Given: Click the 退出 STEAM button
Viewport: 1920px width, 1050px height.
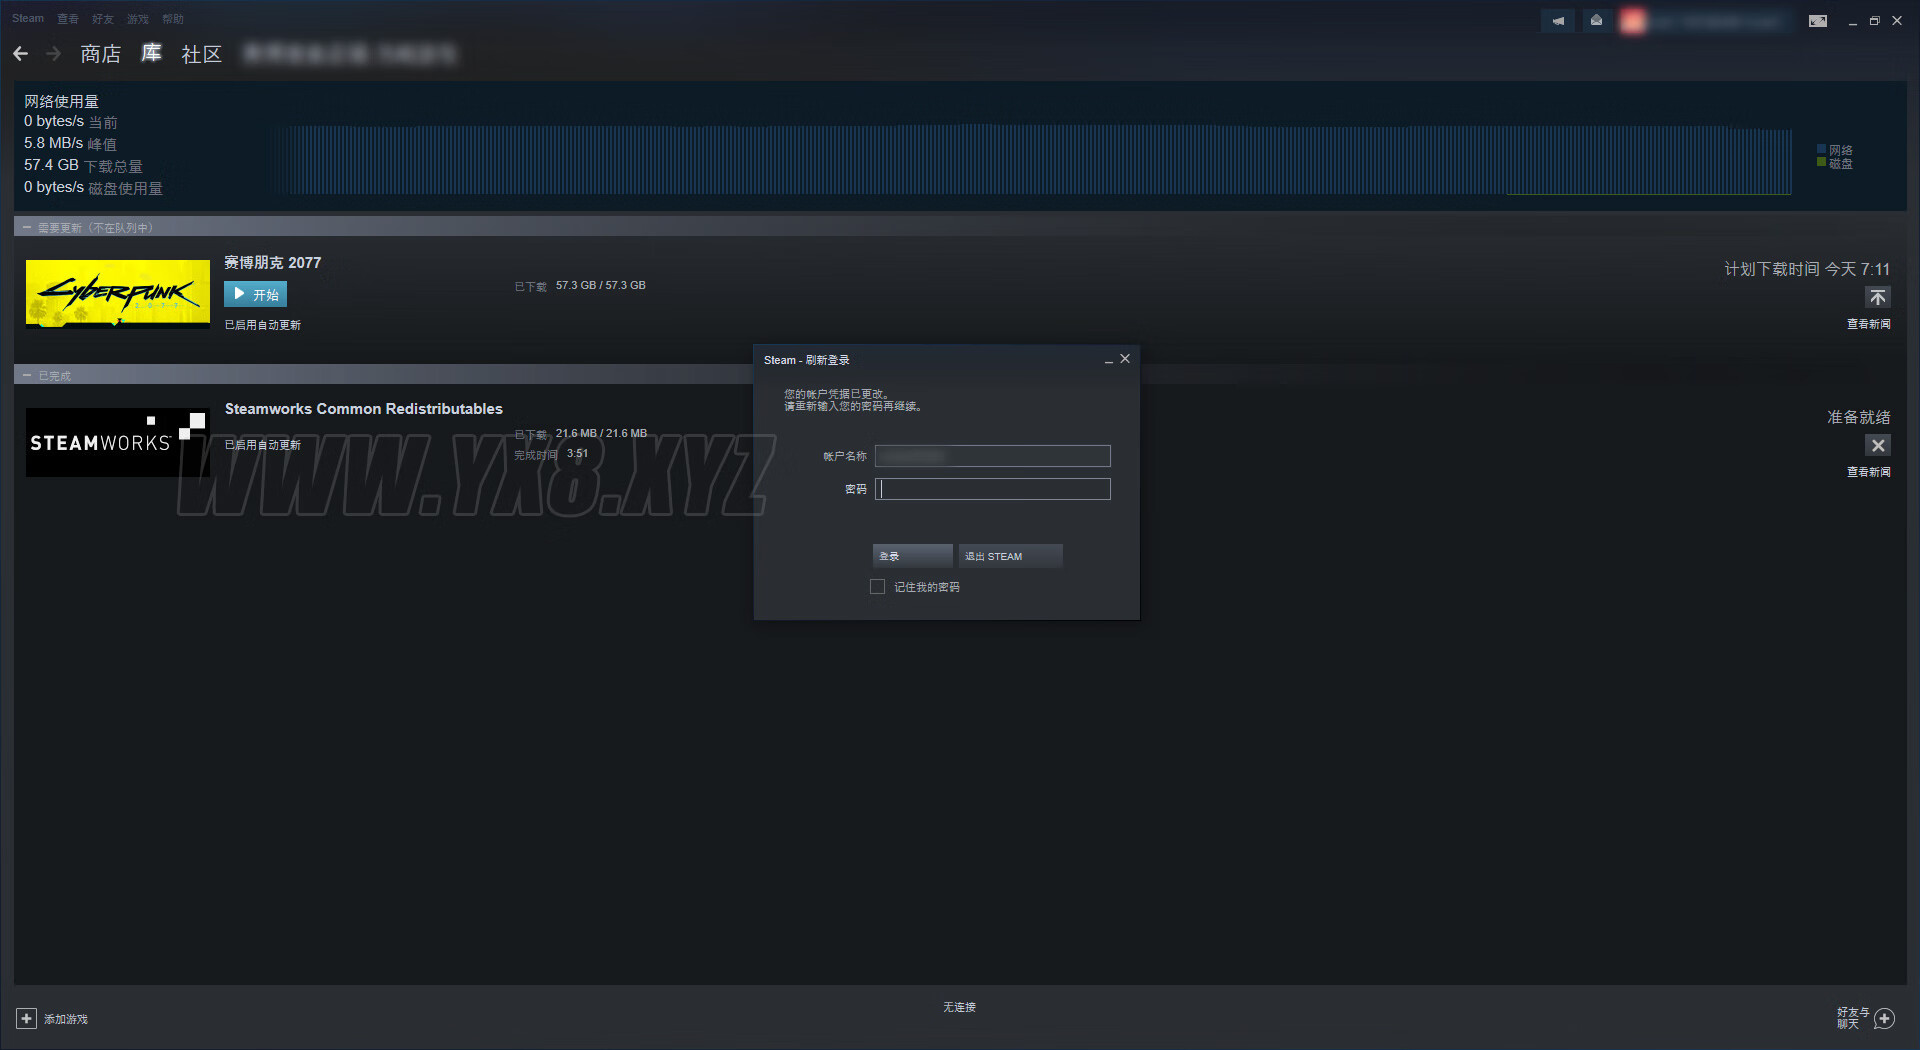Looking at the screenshot, I should [x=1010, y=556].
